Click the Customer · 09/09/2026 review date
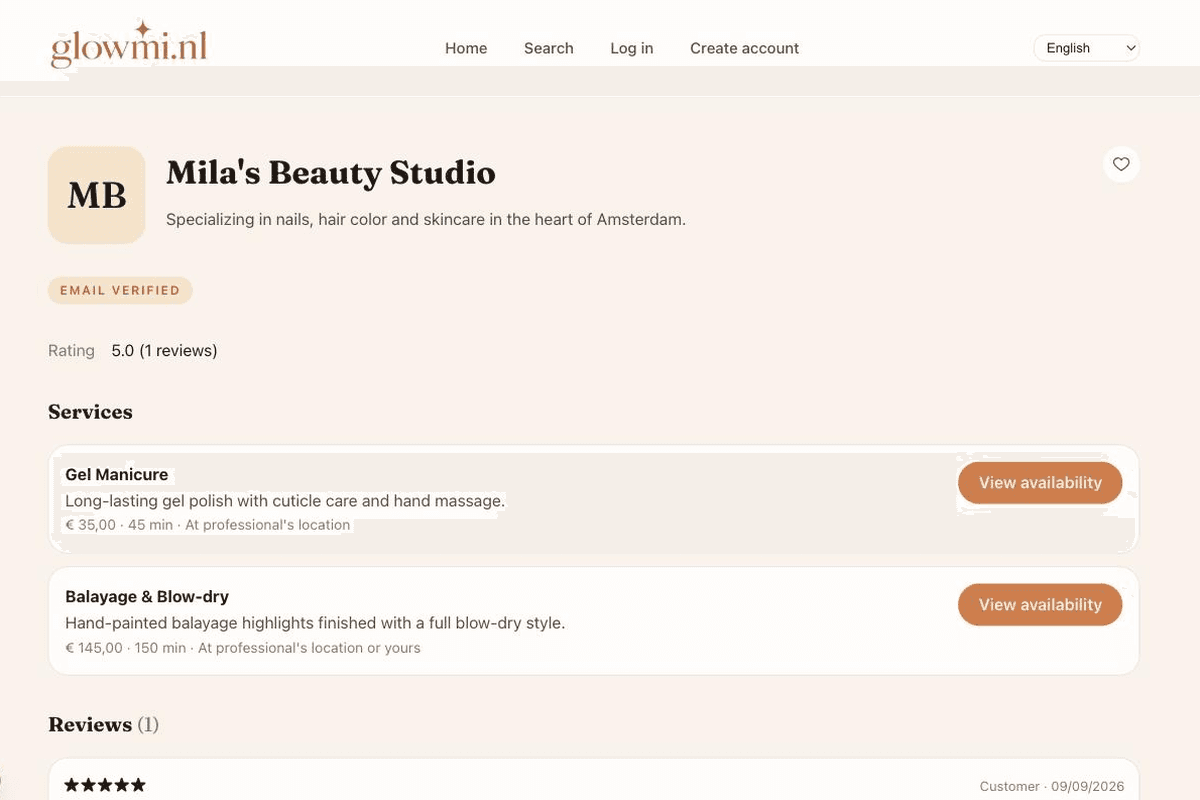 1051,787
